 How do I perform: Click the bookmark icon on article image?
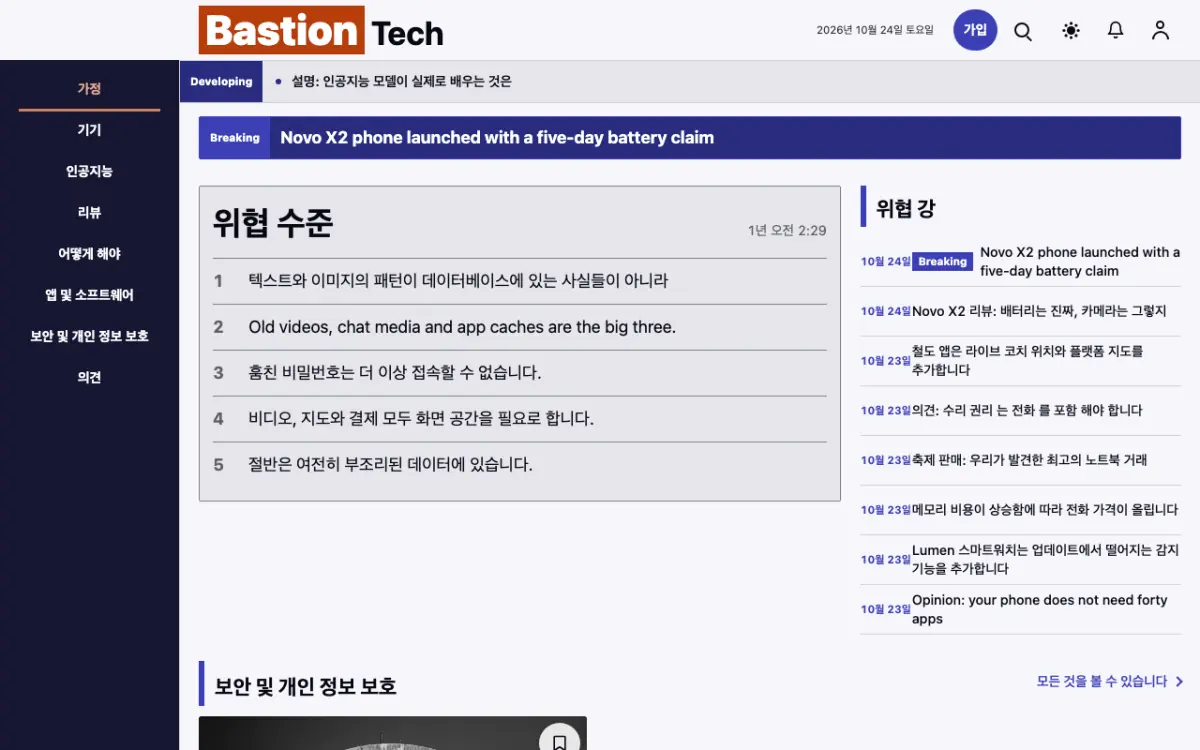click(560, 741)
